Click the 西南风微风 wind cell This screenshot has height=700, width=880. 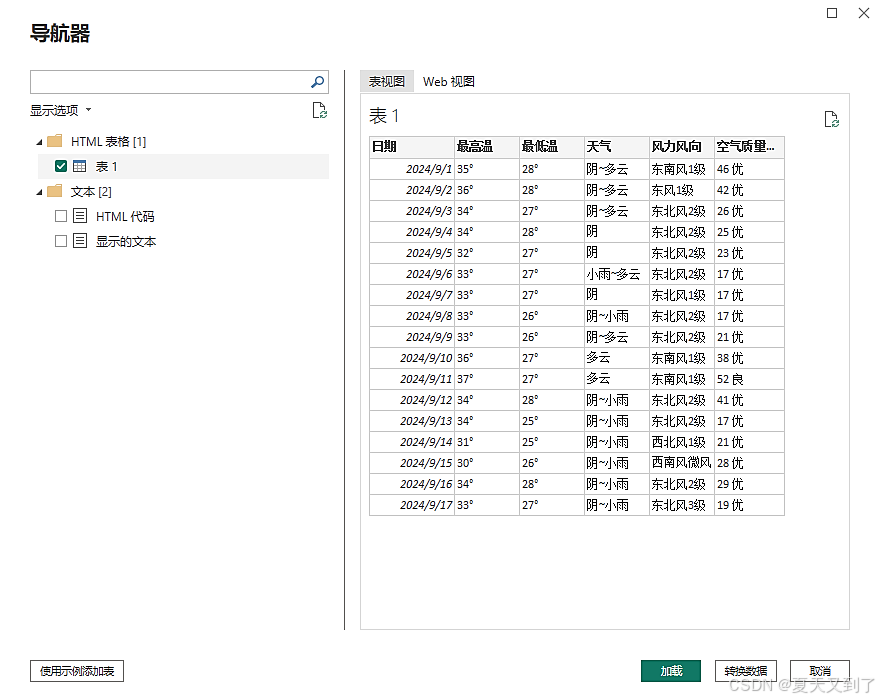coord(682,463)
